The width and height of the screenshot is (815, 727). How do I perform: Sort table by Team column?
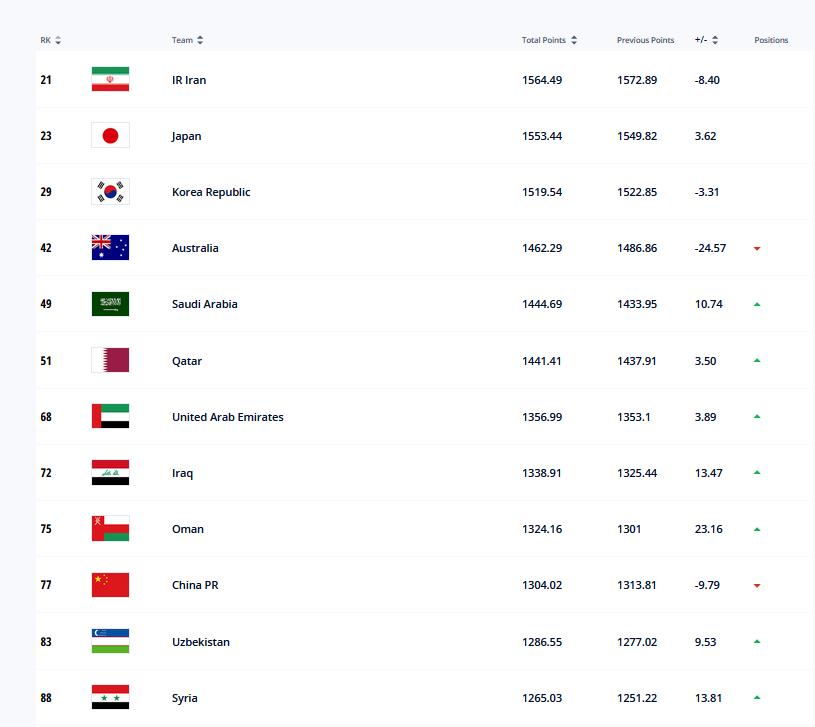187,40
